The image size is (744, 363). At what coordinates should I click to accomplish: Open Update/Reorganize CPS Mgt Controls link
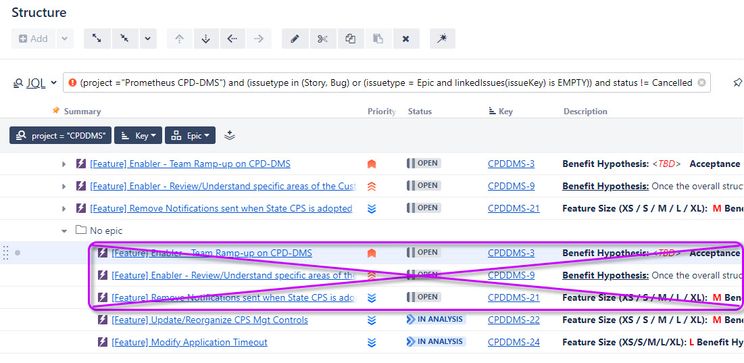click(209, 320)
